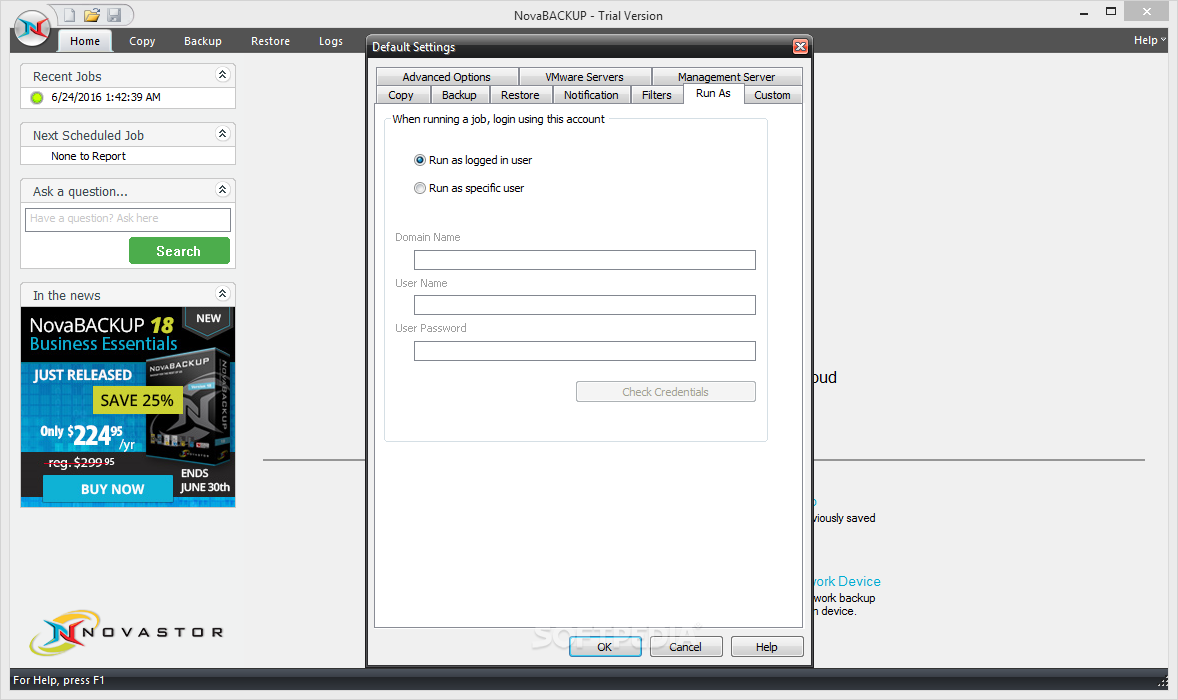Open the Help dropdown in the top right
The image size is (1178, 700).
1149,41
